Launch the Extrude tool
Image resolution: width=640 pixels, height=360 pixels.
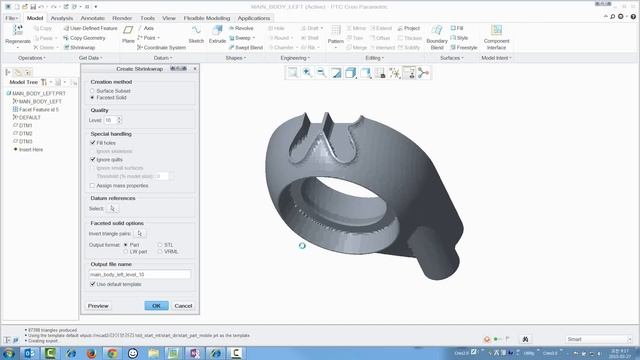[x=217, y=34]
